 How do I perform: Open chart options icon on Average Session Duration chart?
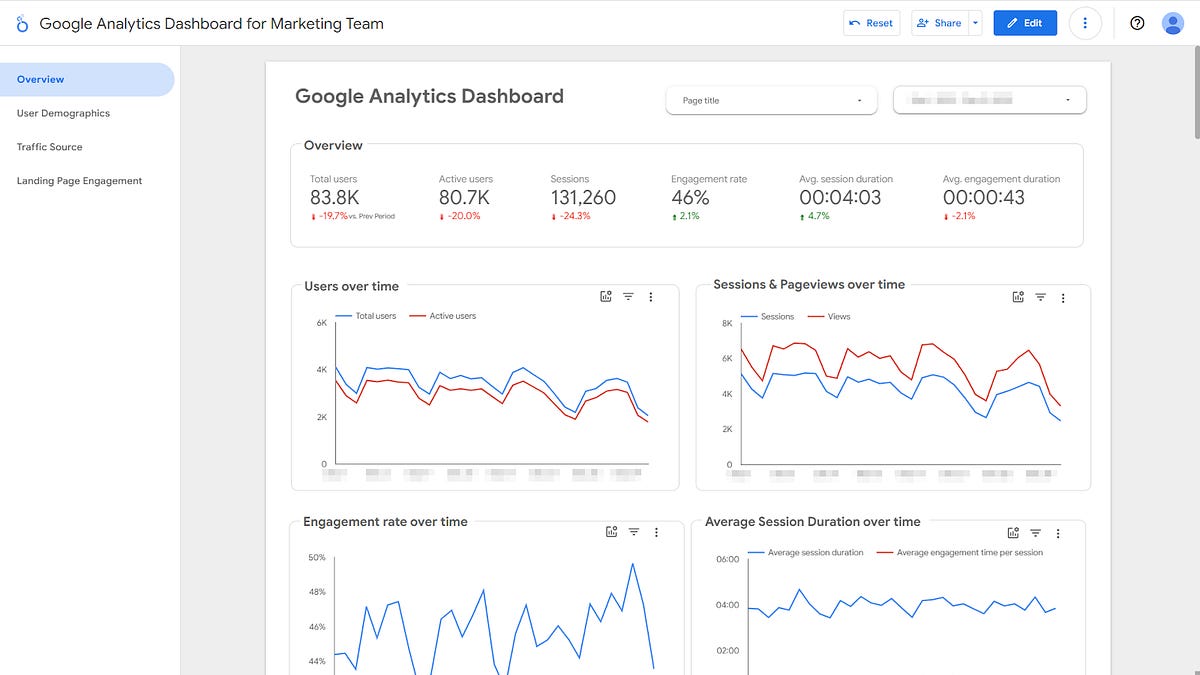tap(1013, 533)
